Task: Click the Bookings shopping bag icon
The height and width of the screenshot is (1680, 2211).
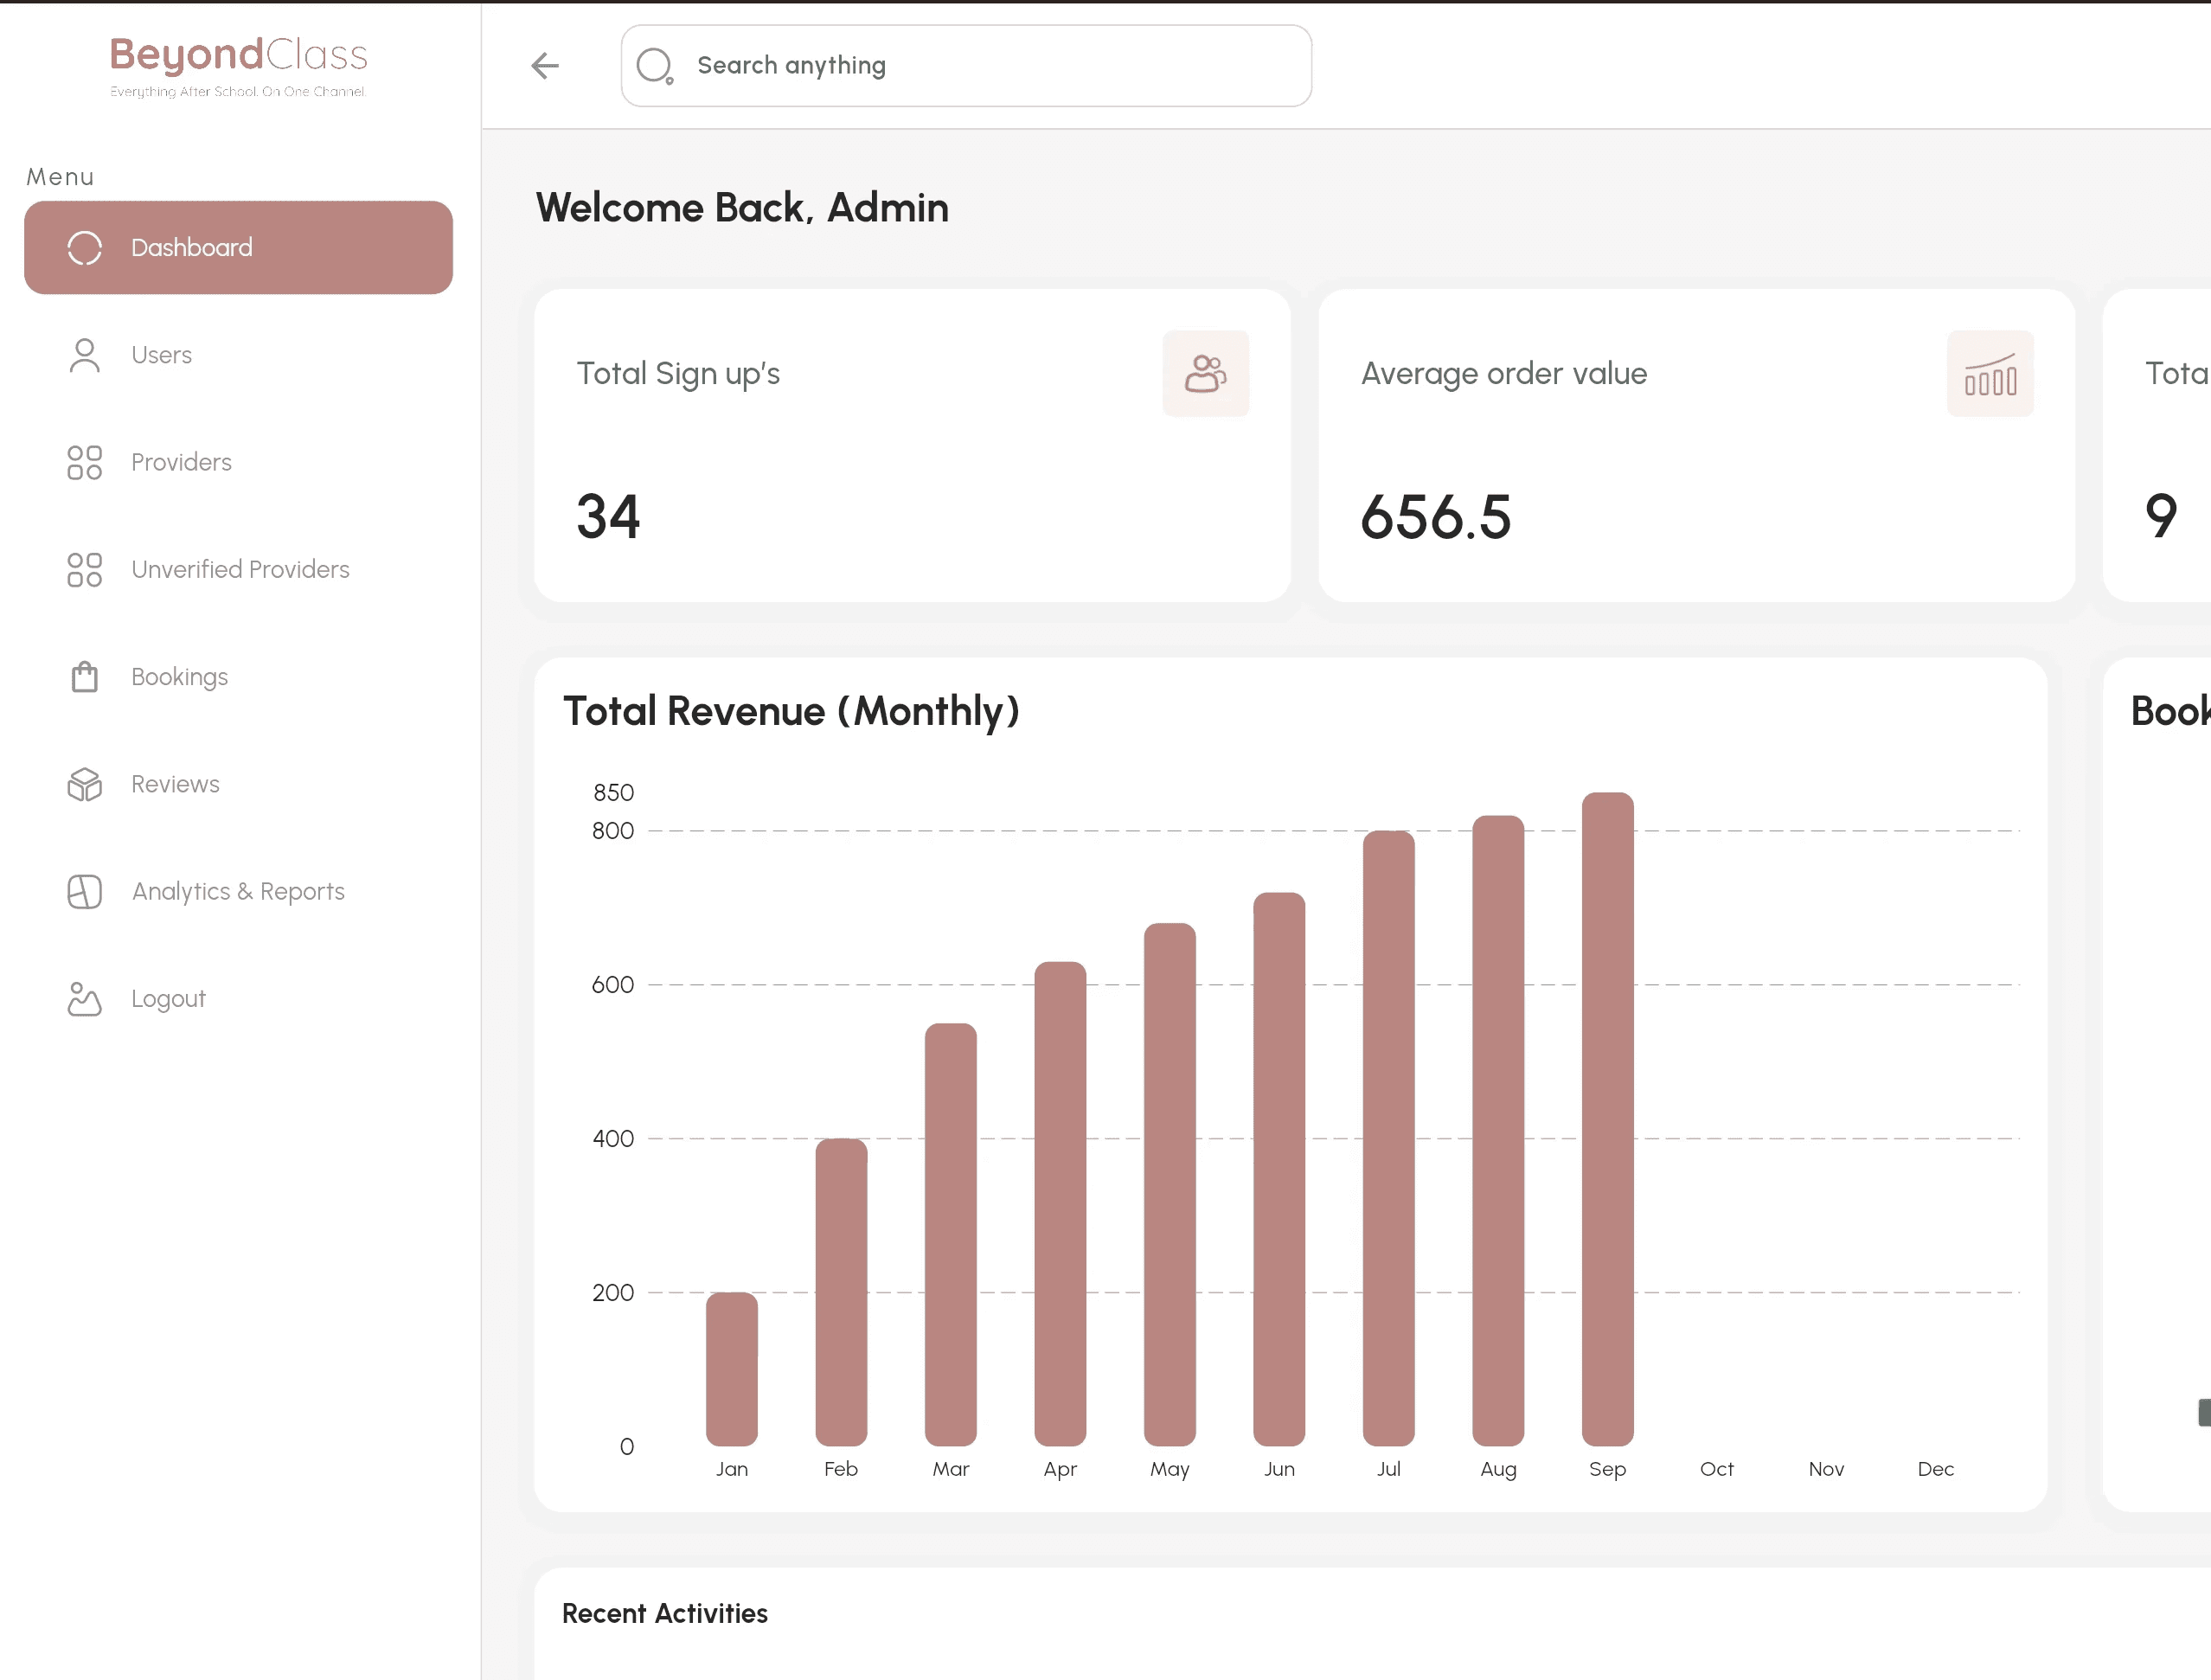Action: 85,677
